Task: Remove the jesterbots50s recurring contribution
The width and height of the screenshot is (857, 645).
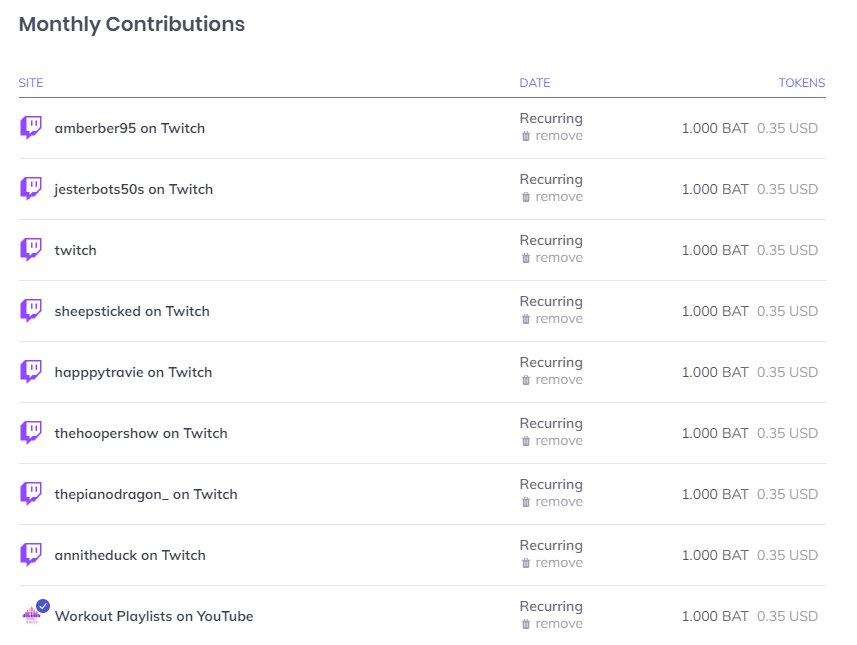Action: click(552, 197)
